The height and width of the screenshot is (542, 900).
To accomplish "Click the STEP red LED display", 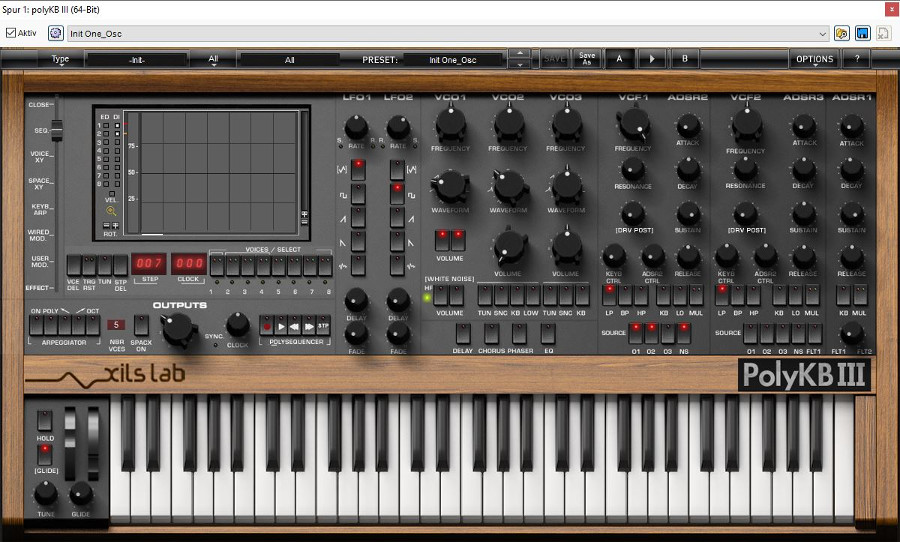I will tap(149, 264).
